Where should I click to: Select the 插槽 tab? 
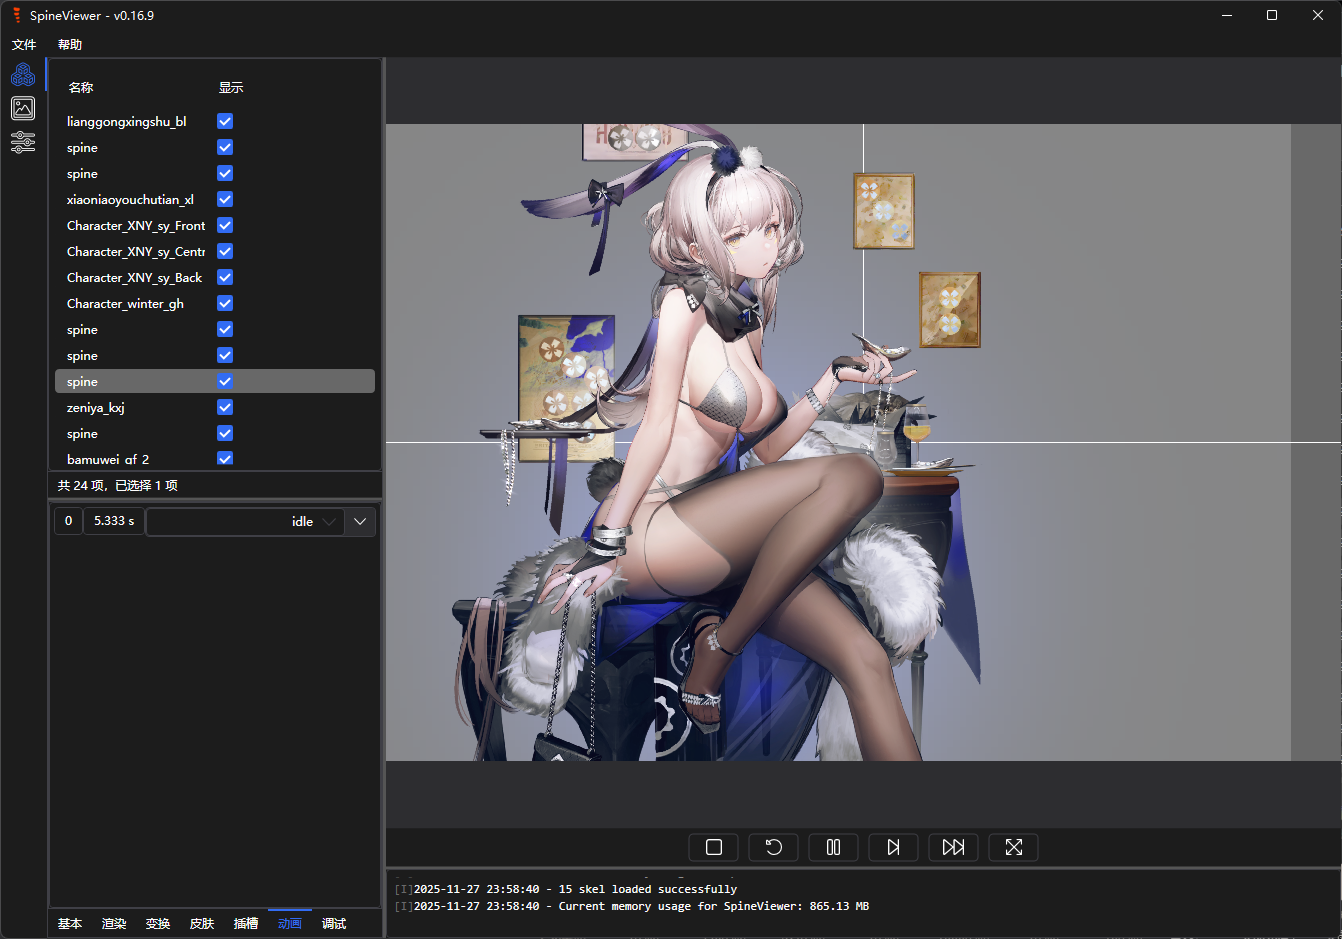246,923
